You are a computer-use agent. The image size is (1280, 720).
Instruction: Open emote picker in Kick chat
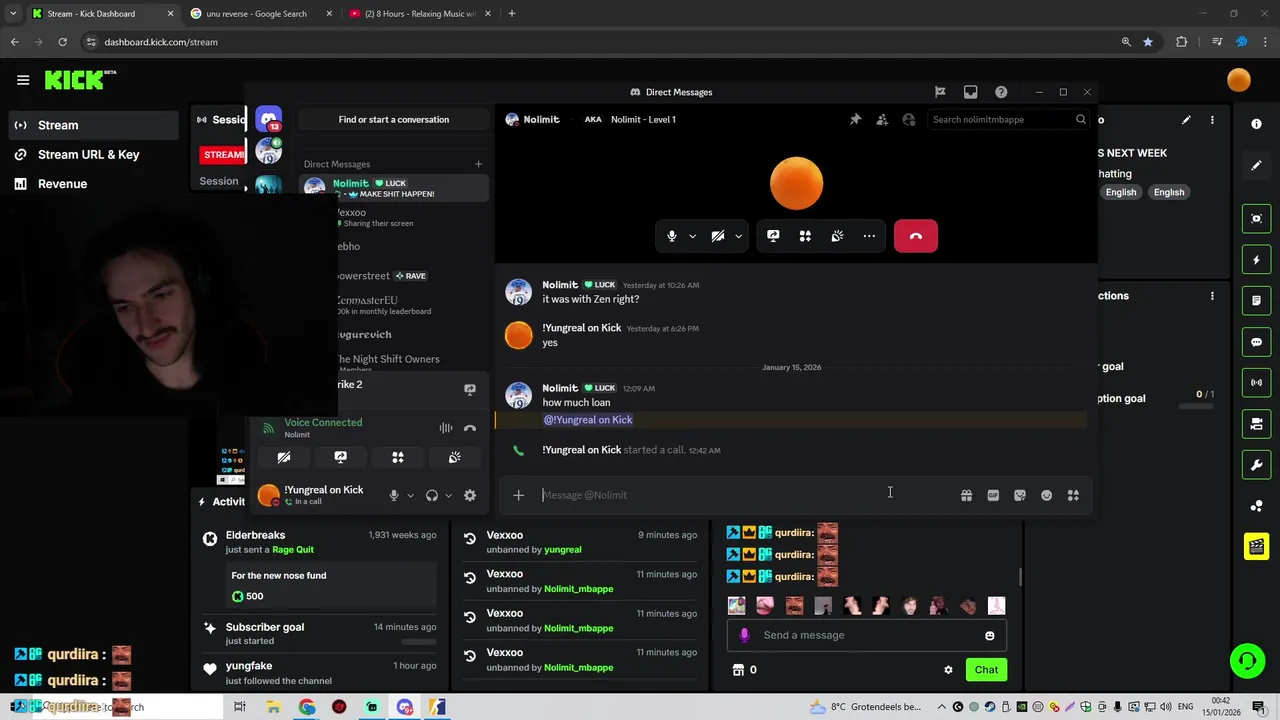(990, 635)
